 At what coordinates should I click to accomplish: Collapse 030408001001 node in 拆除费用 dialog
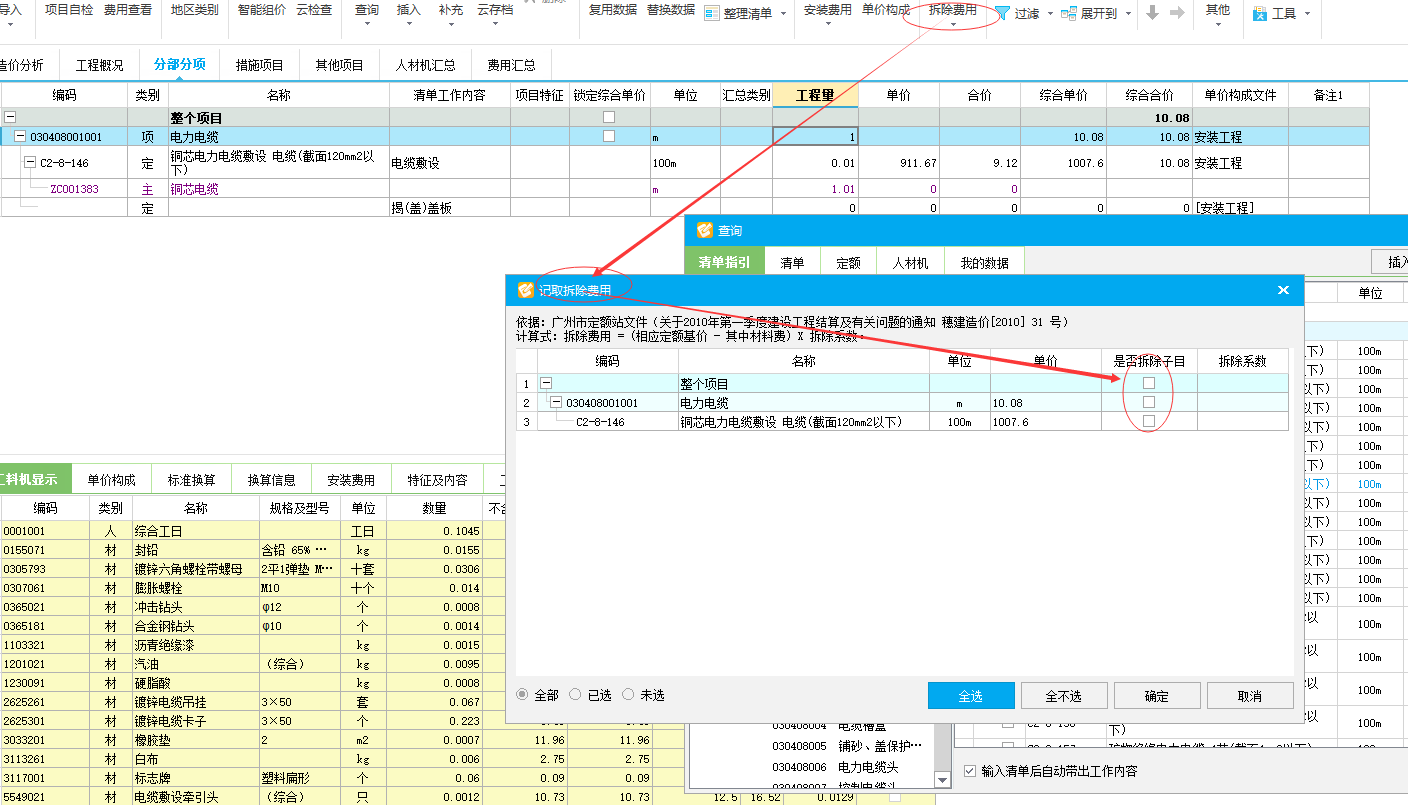tap(556, 402)
